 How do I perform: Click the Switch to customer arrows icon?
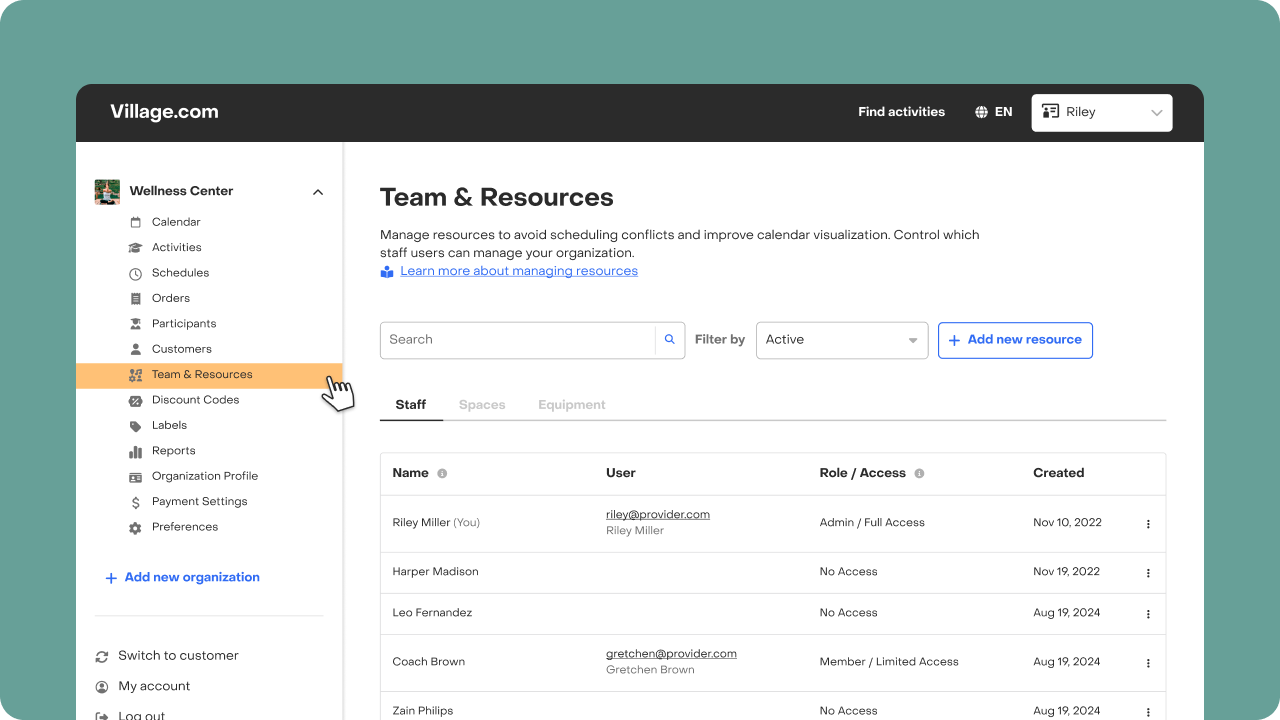102,657
